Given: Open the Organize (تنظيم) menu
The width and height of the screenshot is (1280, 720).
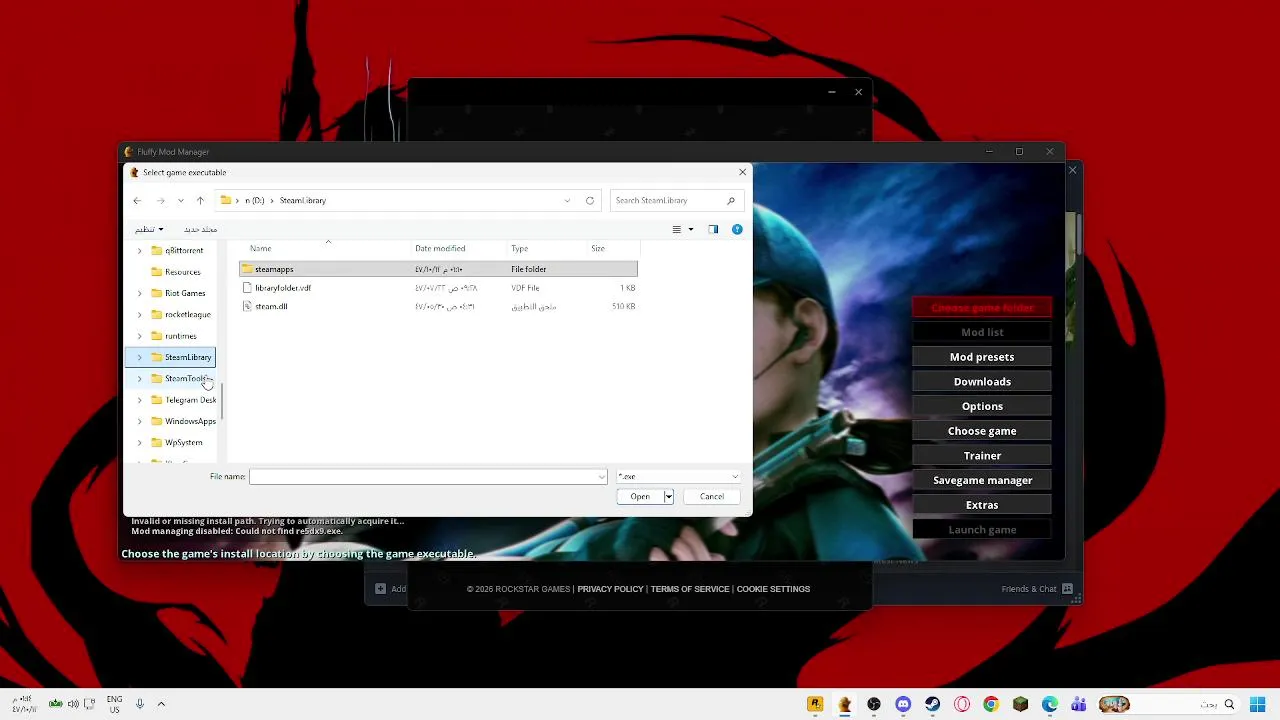Looking at the screenshot, I should point(149,230).
